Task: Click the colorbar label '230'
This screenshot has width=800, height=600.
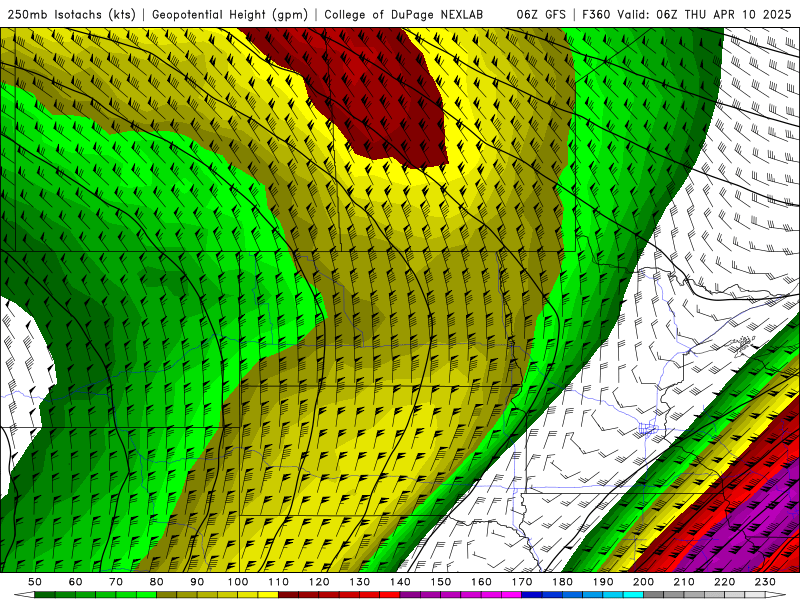Action: tap(765, 582)
